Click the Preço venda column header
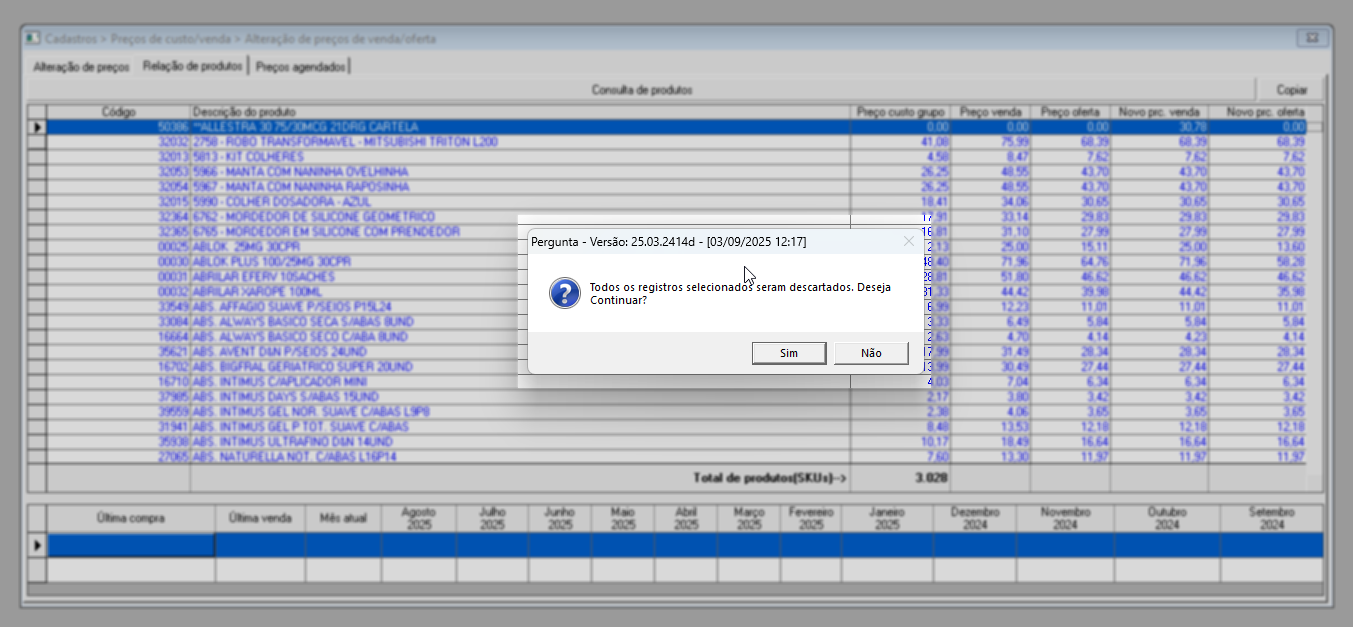1353x627 pixels. click(990, 112)
